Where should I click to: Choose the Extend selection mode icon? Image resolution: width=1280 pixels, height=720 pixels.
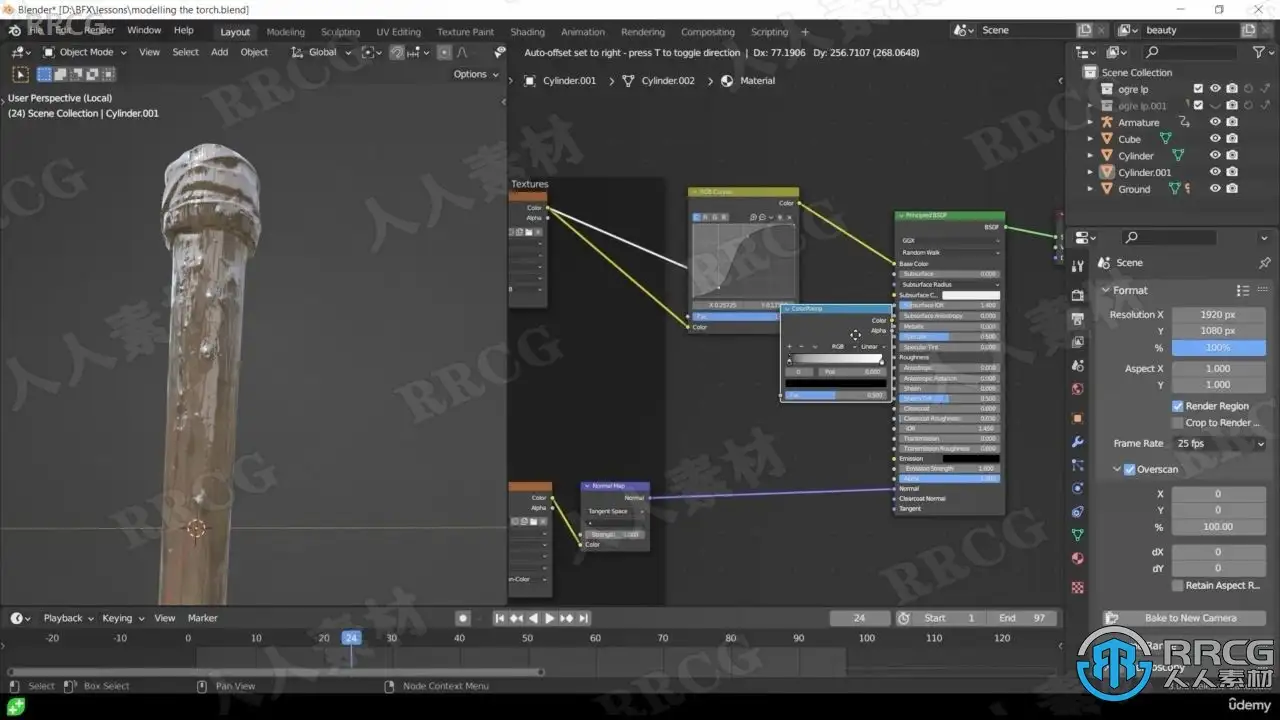coord(60,74)
